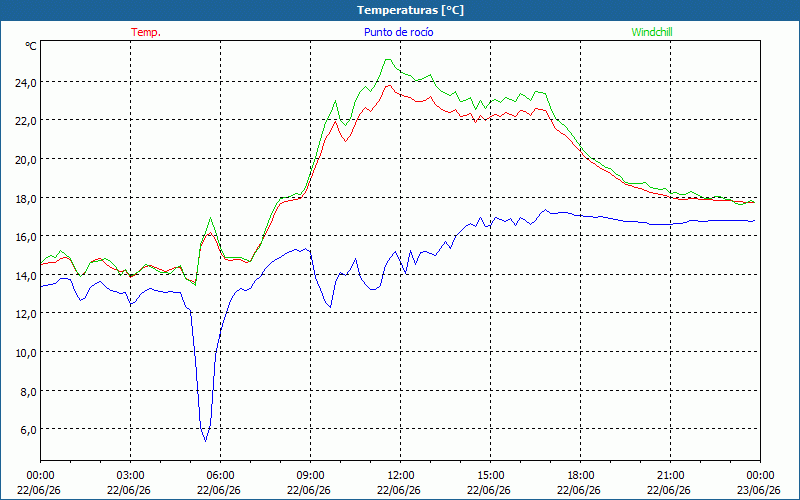Click the 23/06/26 date label on the x-axis
The height and width of the screenshot is (500, 800).
point(759,490)
